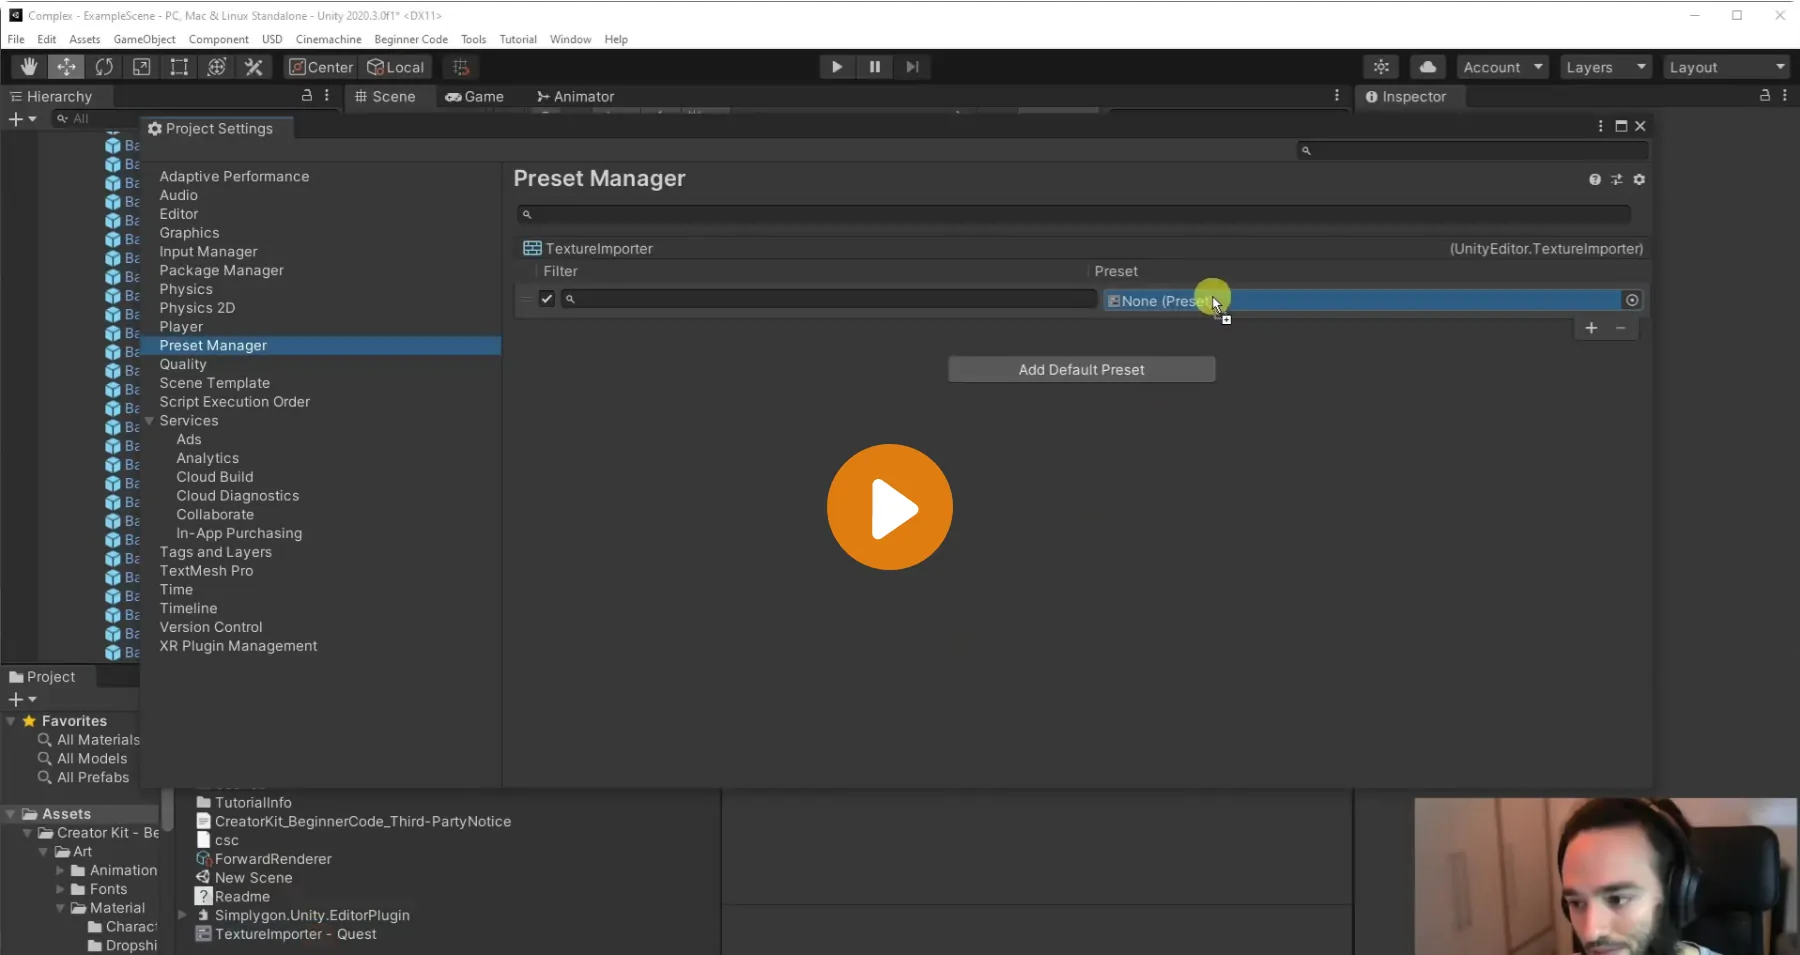Screen dimensions: 1800x955
Task: Select the Move tool
Action: 66,67
